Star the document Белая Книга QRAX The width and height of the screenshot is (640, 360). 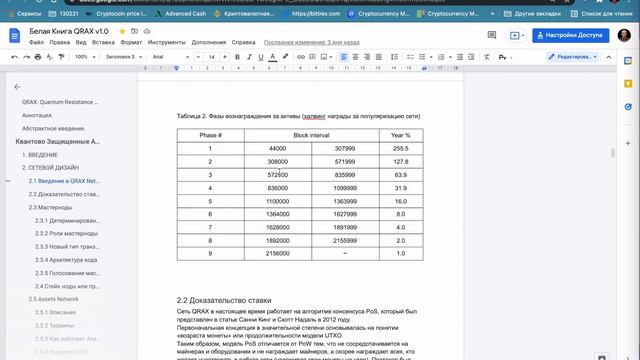(x=122, y=31)
